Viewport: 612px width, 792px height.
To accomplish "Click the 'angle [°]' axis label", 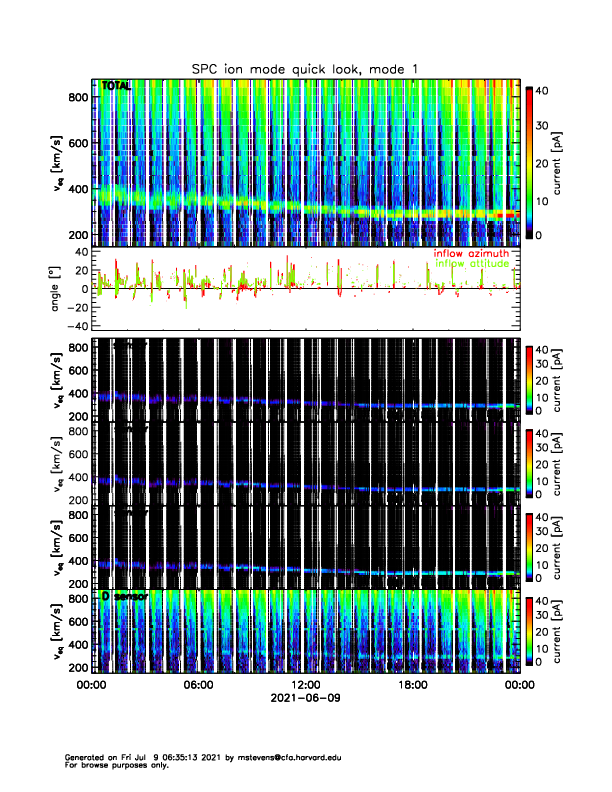I will 57,288.
